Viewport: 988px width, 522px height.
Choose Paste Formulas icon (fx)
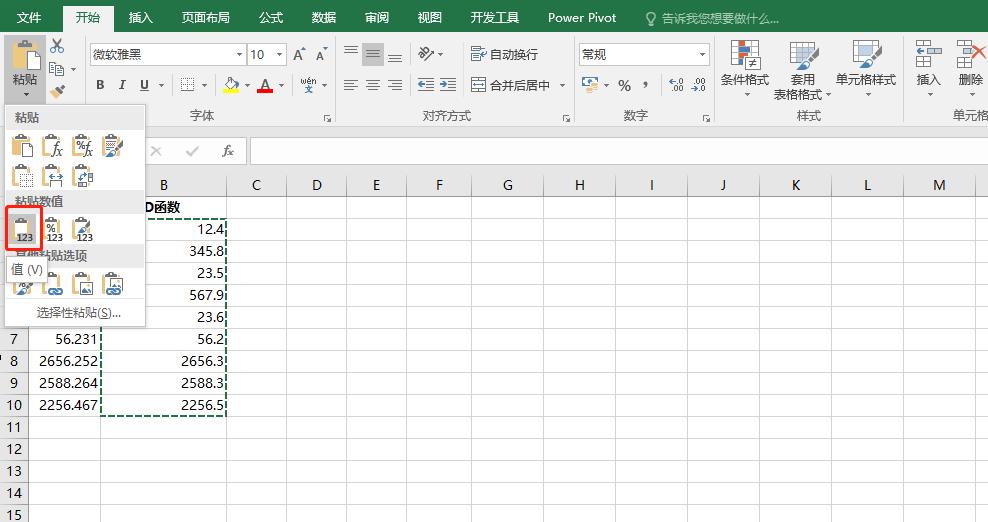click(x=53, y=146)
